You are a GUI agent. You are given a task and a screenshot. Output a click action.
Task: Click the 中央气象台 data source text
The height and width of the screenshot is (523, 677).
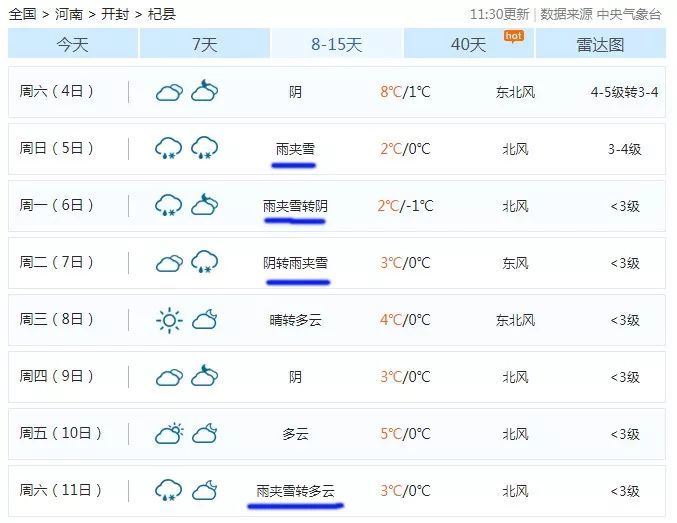point(629,14)
